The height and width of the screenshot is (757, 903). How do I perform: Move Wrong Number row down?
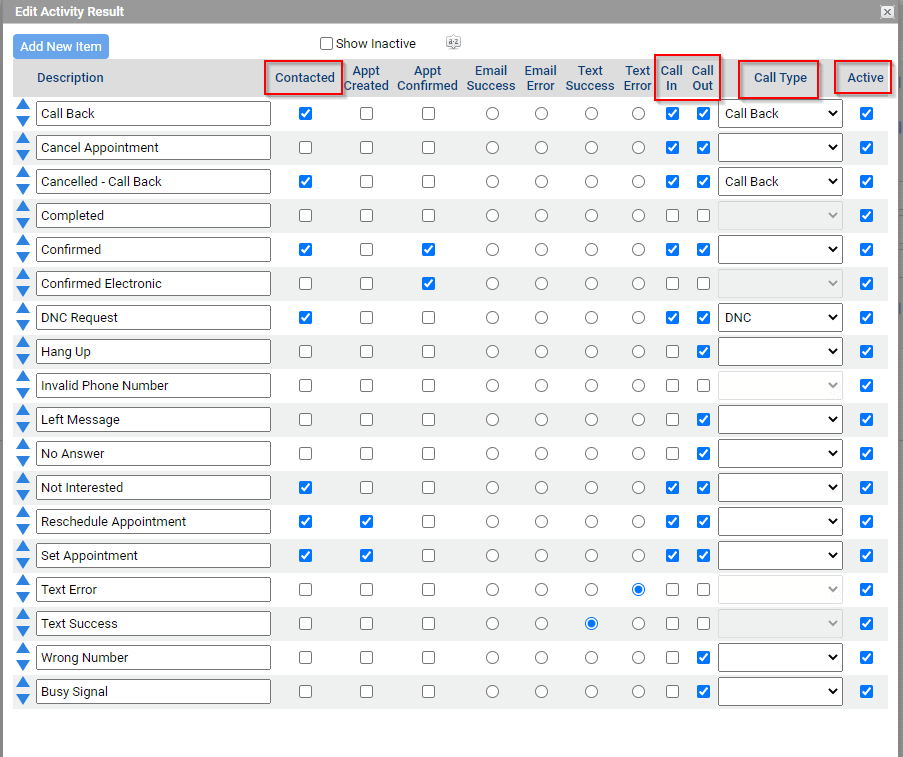pos(23,665)
